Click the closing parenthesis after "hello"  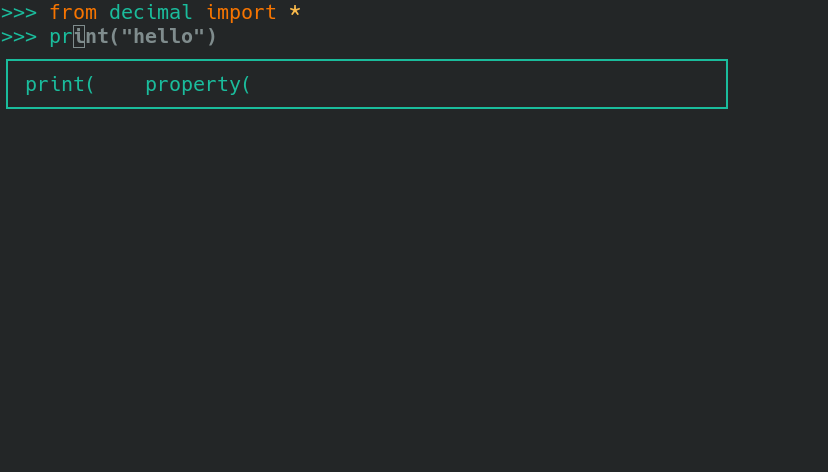(211, 37)
